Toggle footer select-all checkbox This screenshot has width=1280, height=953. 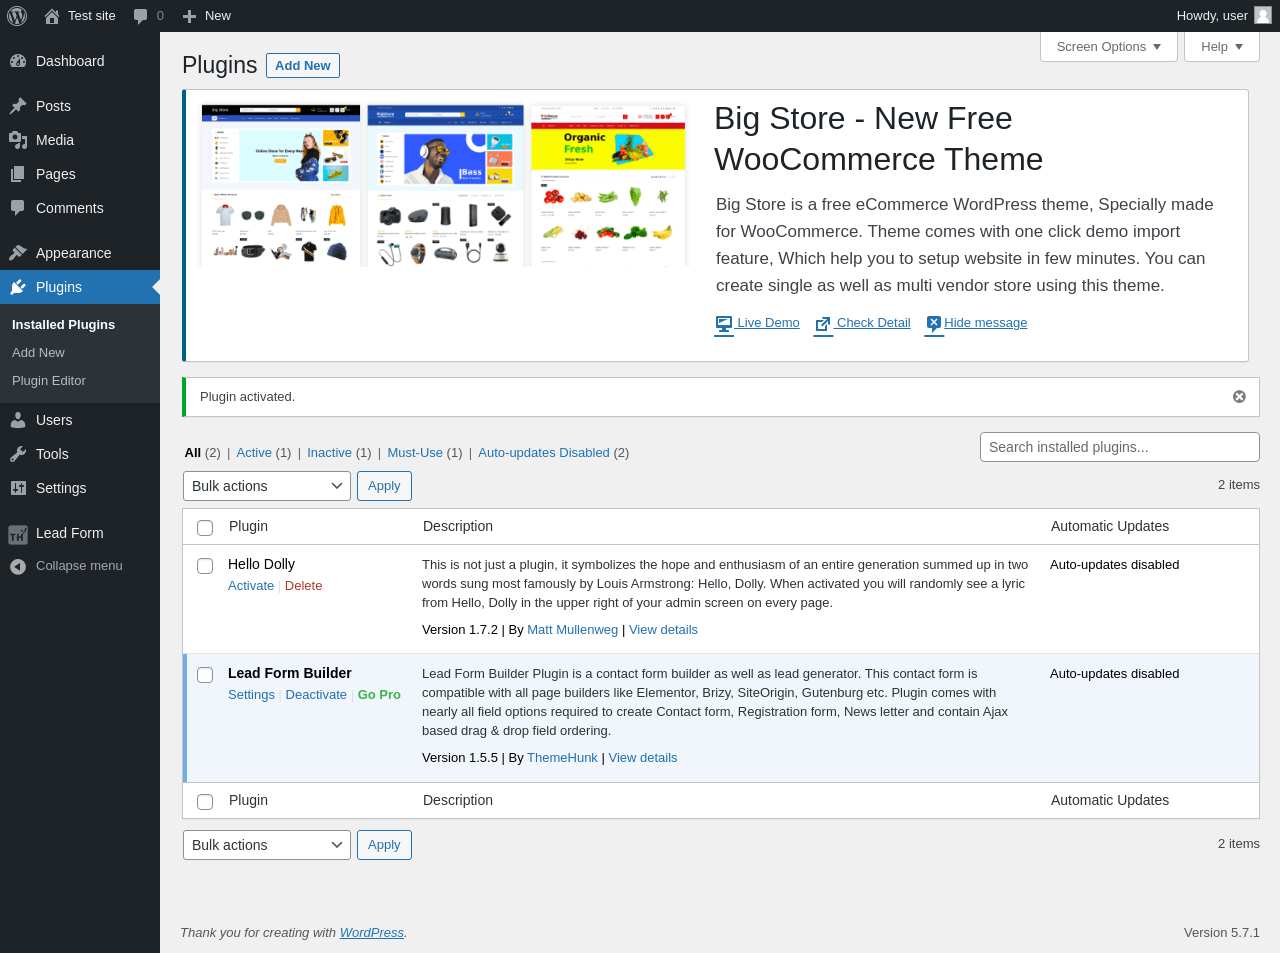pyautogui.click(x=205, y=802)
